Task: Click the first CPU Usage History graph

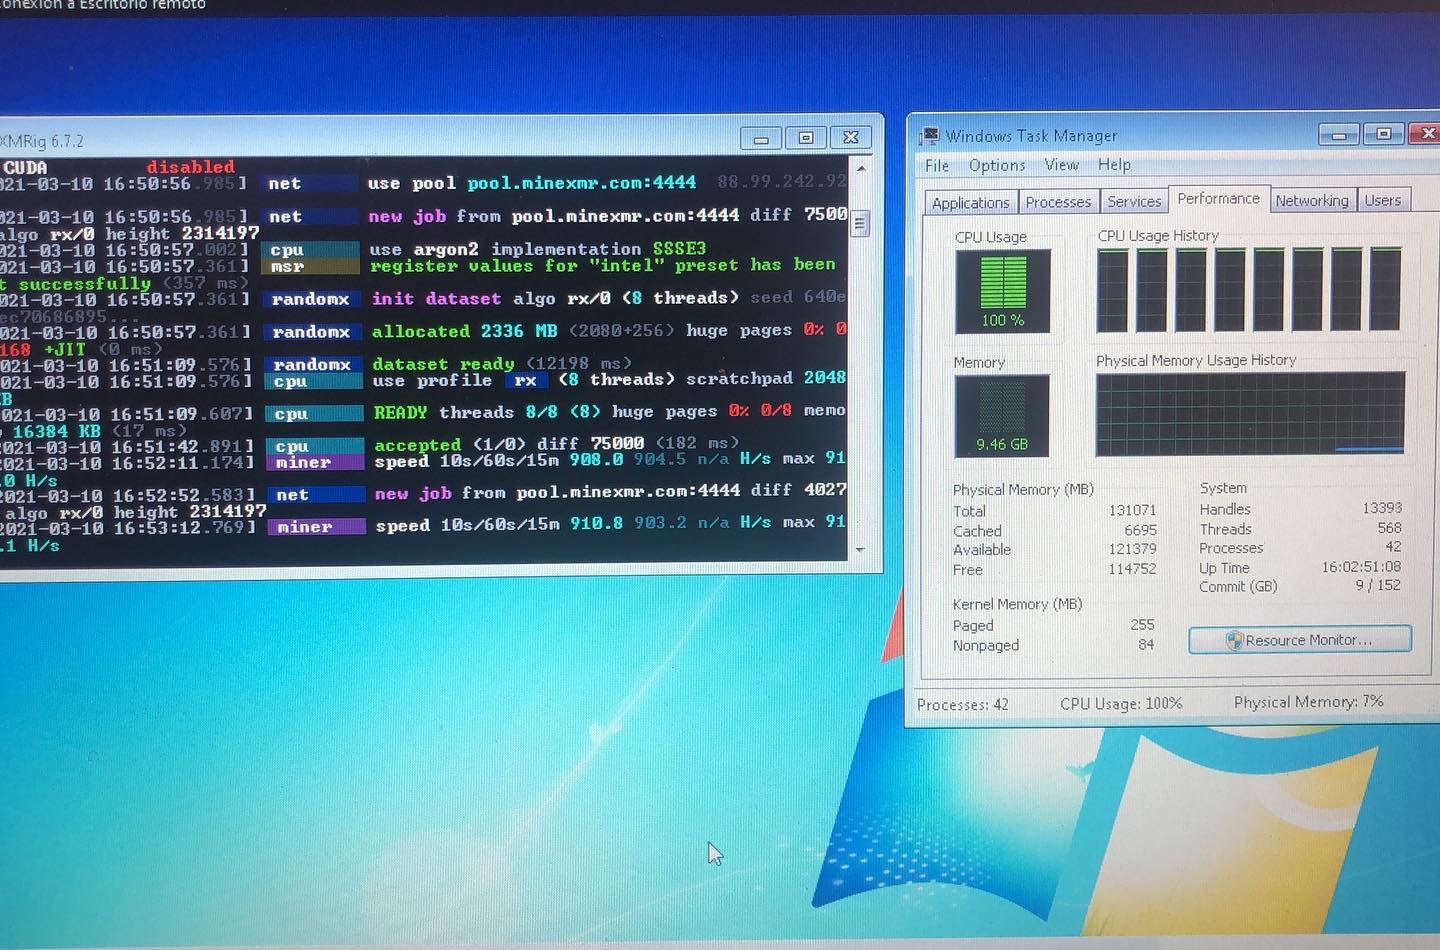Action: 1113,290
